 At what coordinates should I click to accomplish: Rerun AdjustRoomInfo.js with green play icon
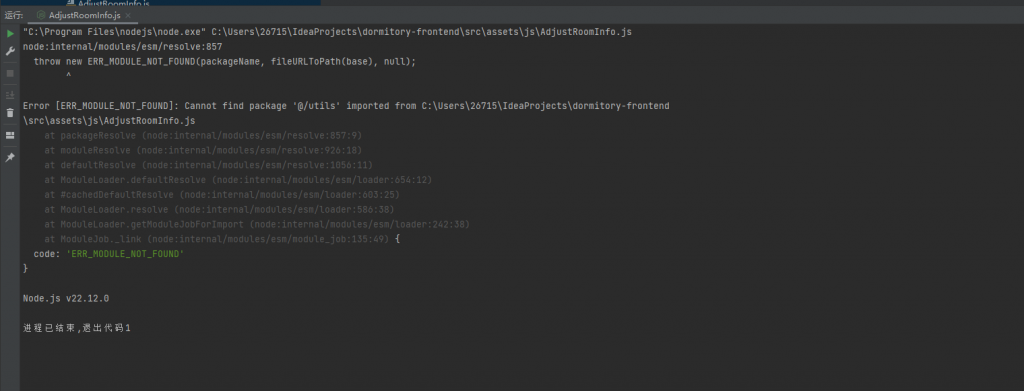pos(10,33)
